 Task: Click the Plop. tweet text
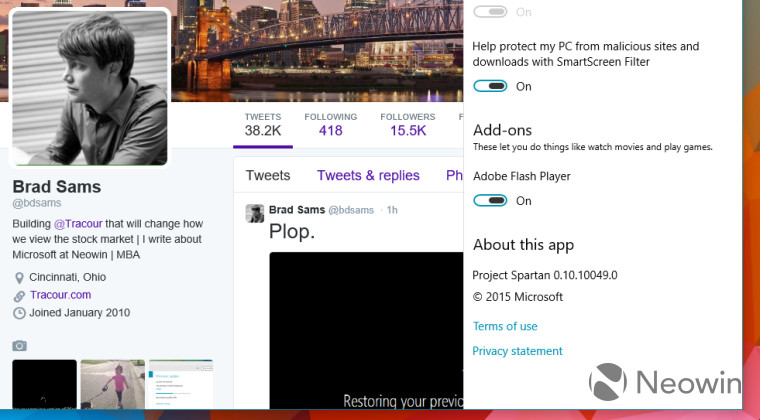pos(292,232)
